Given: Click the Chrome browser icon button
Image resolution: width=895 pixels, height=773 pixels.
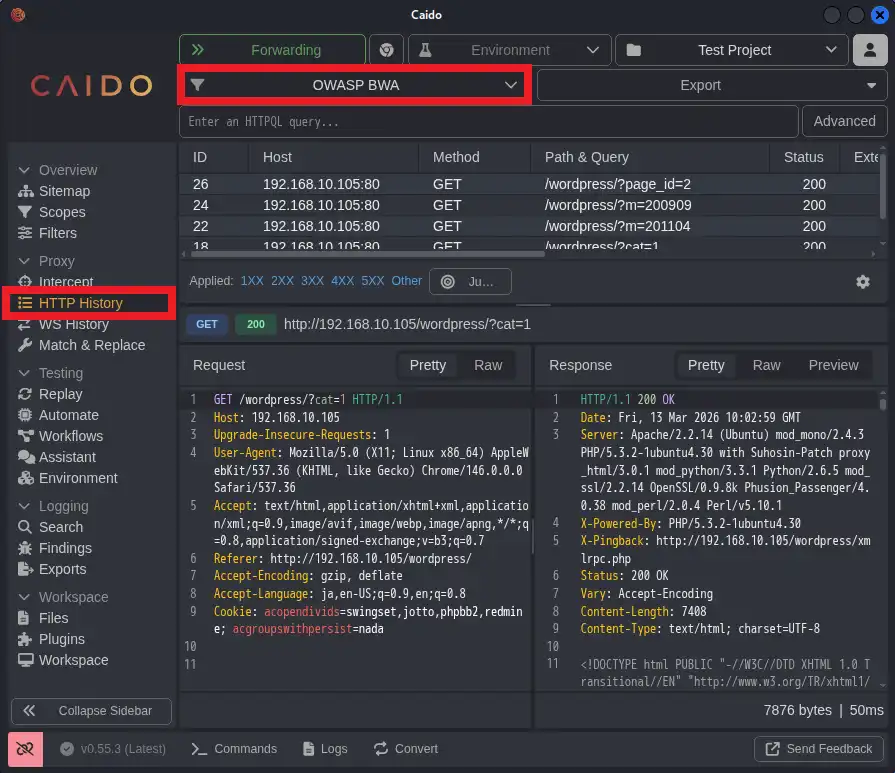Looking at the screenshot, I should [x=387, y=50].
